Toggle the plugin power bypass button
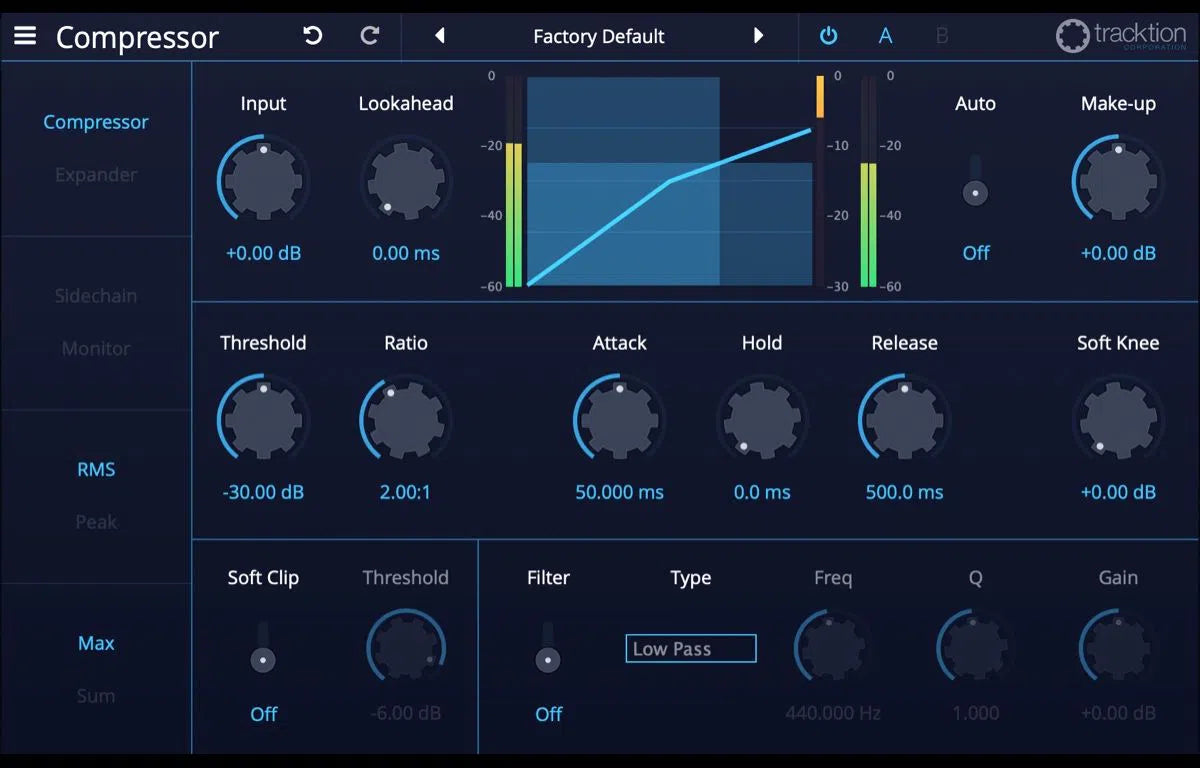 [x=828, y=35]
